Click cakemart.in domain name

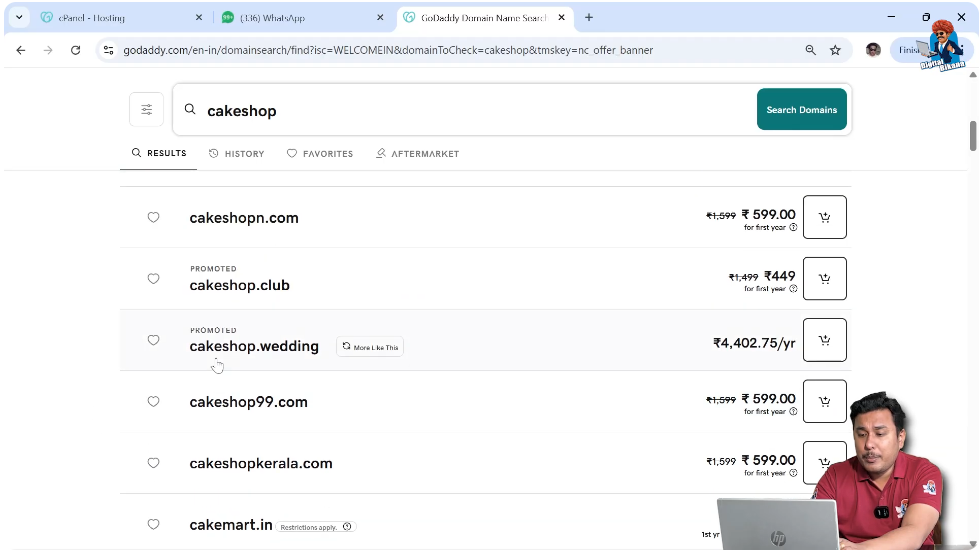pos(231,524)
